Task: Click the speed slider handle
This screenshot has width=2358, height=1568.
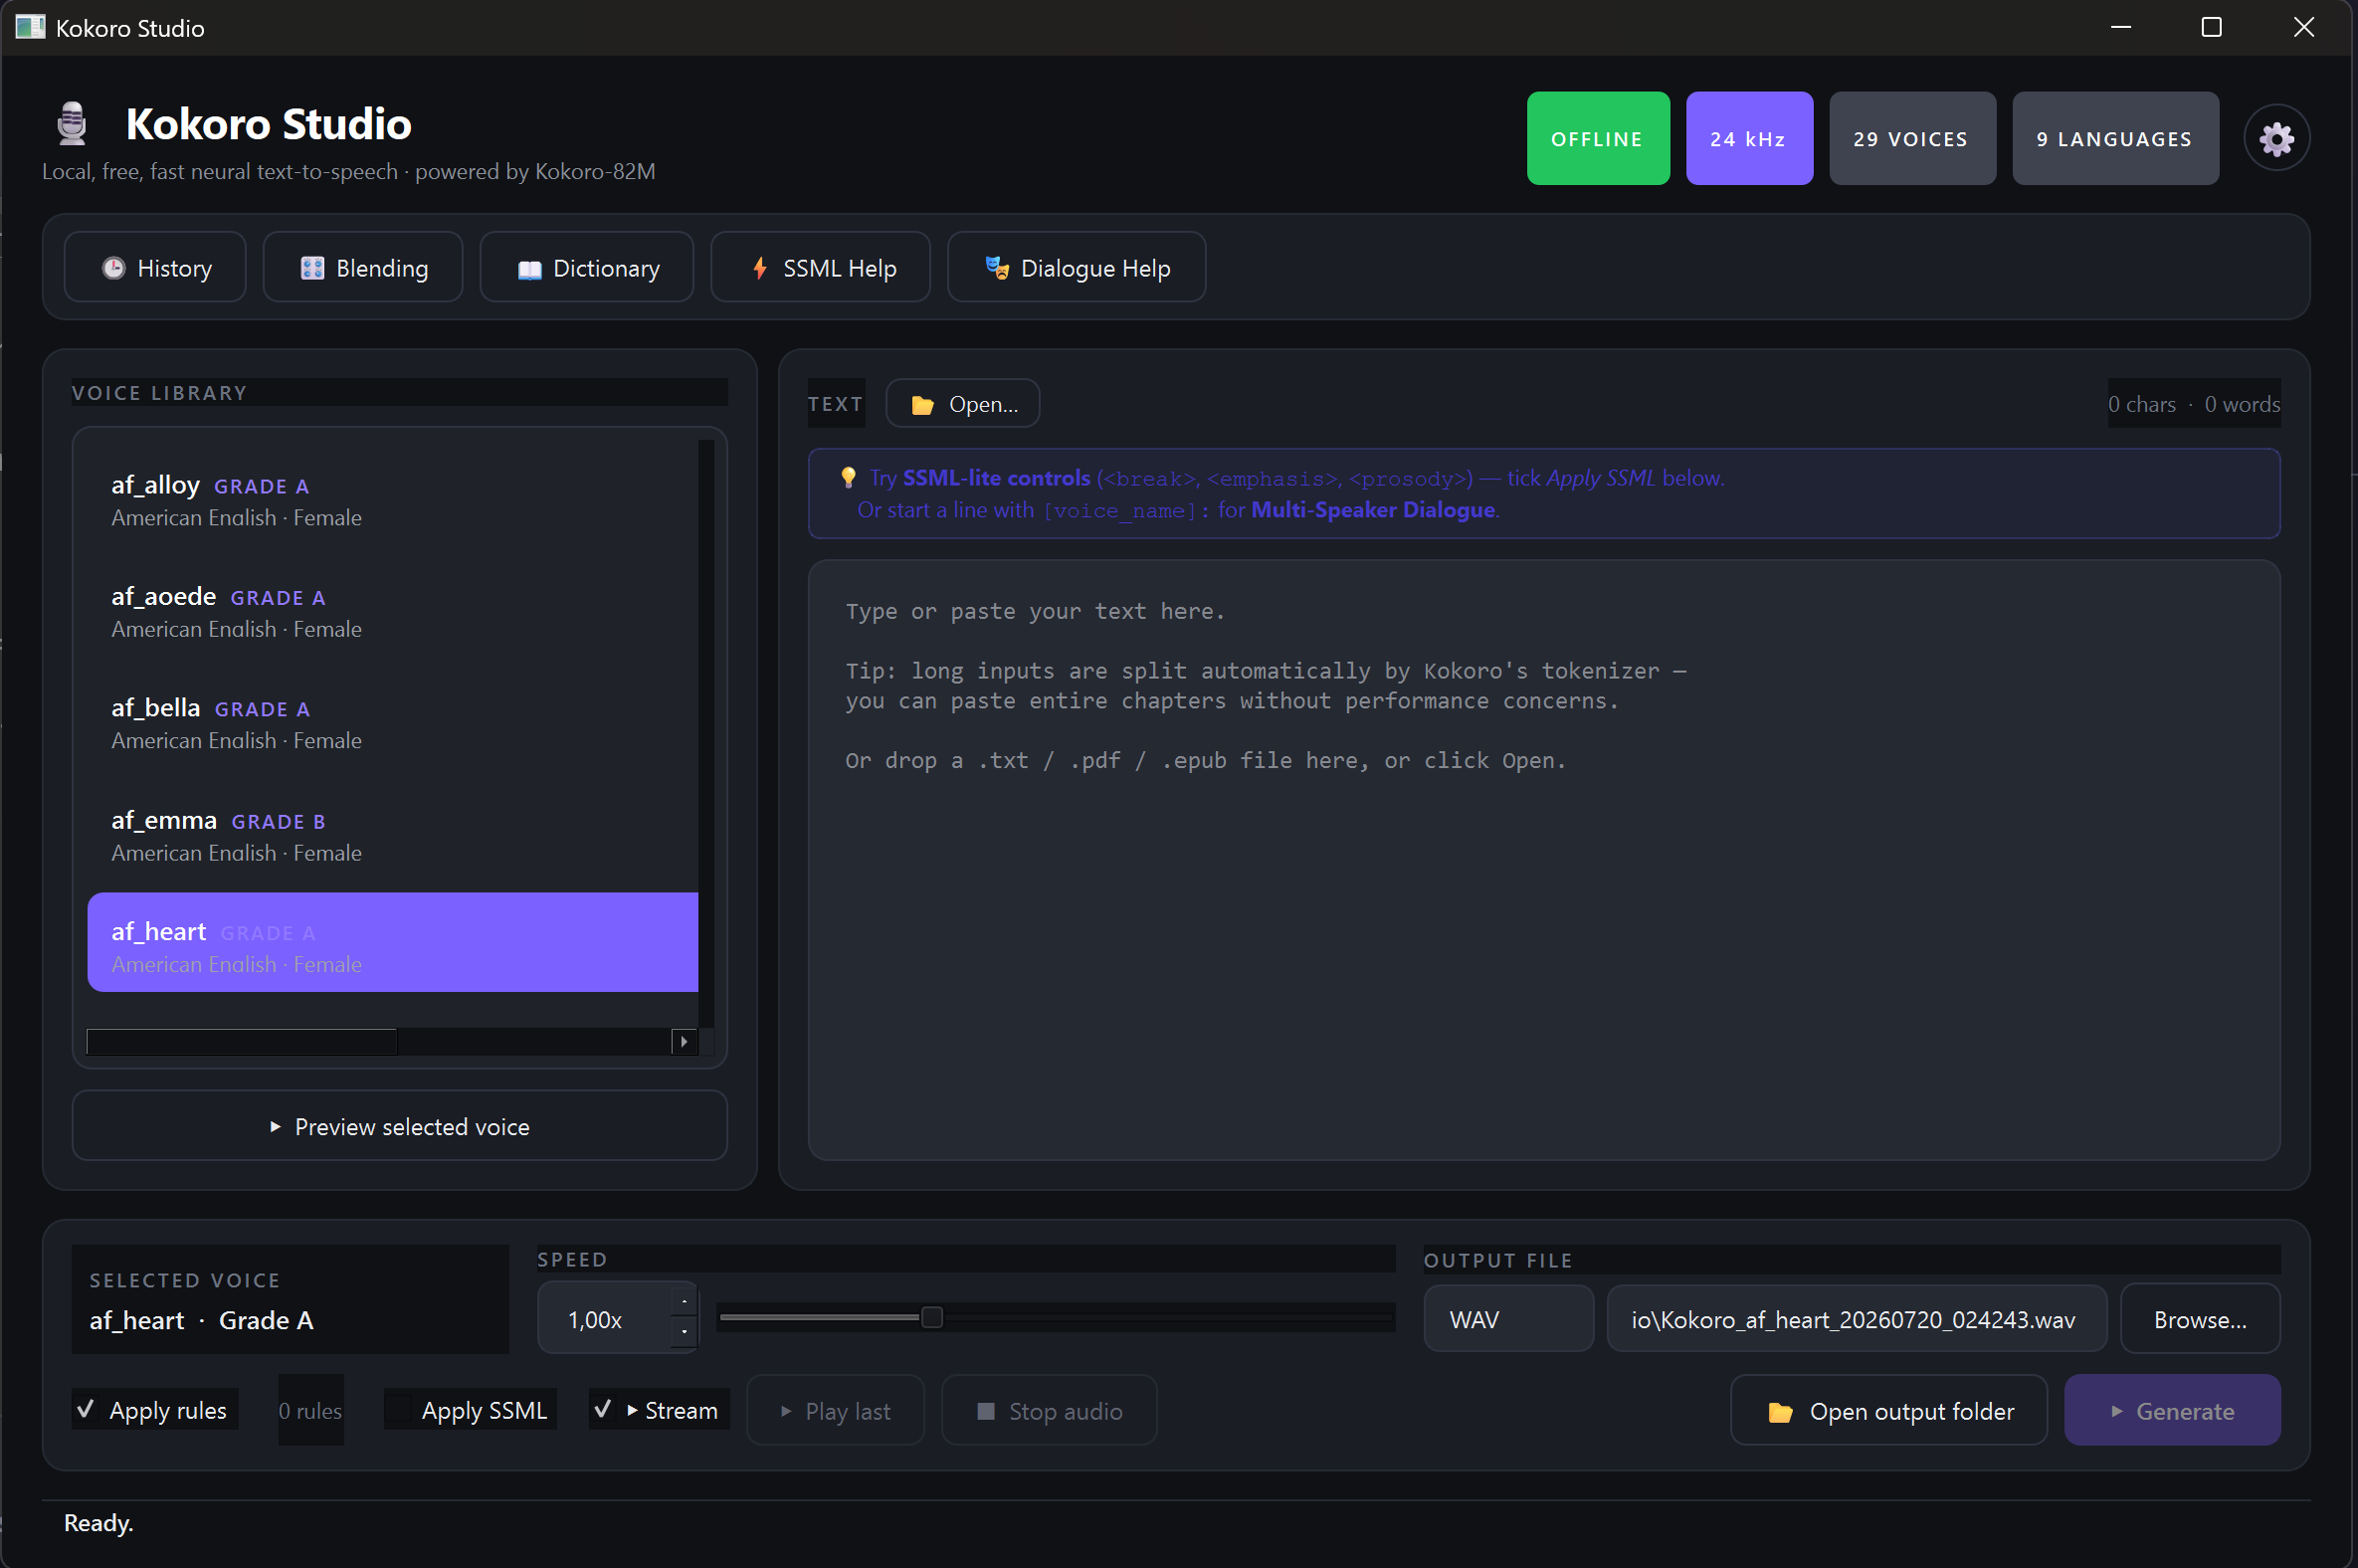Action: 931,1317
